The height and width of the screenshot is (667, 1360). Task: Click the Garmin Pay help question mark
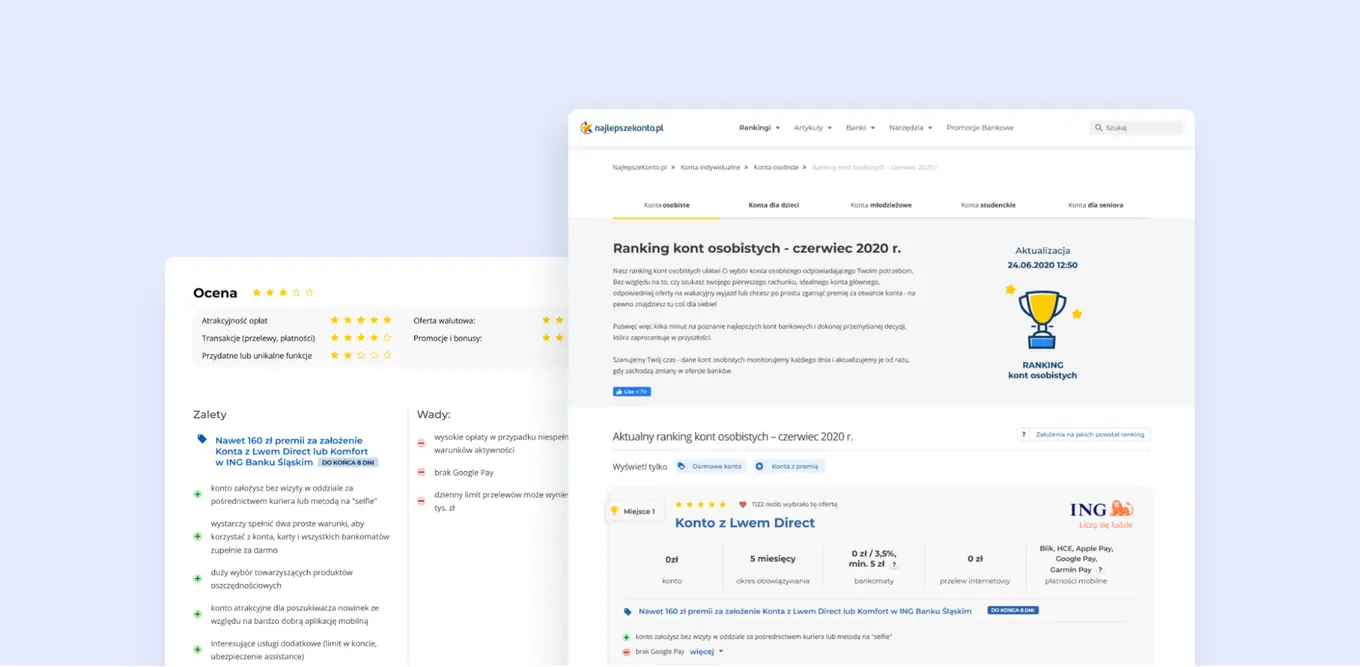tap(1100, 569)
